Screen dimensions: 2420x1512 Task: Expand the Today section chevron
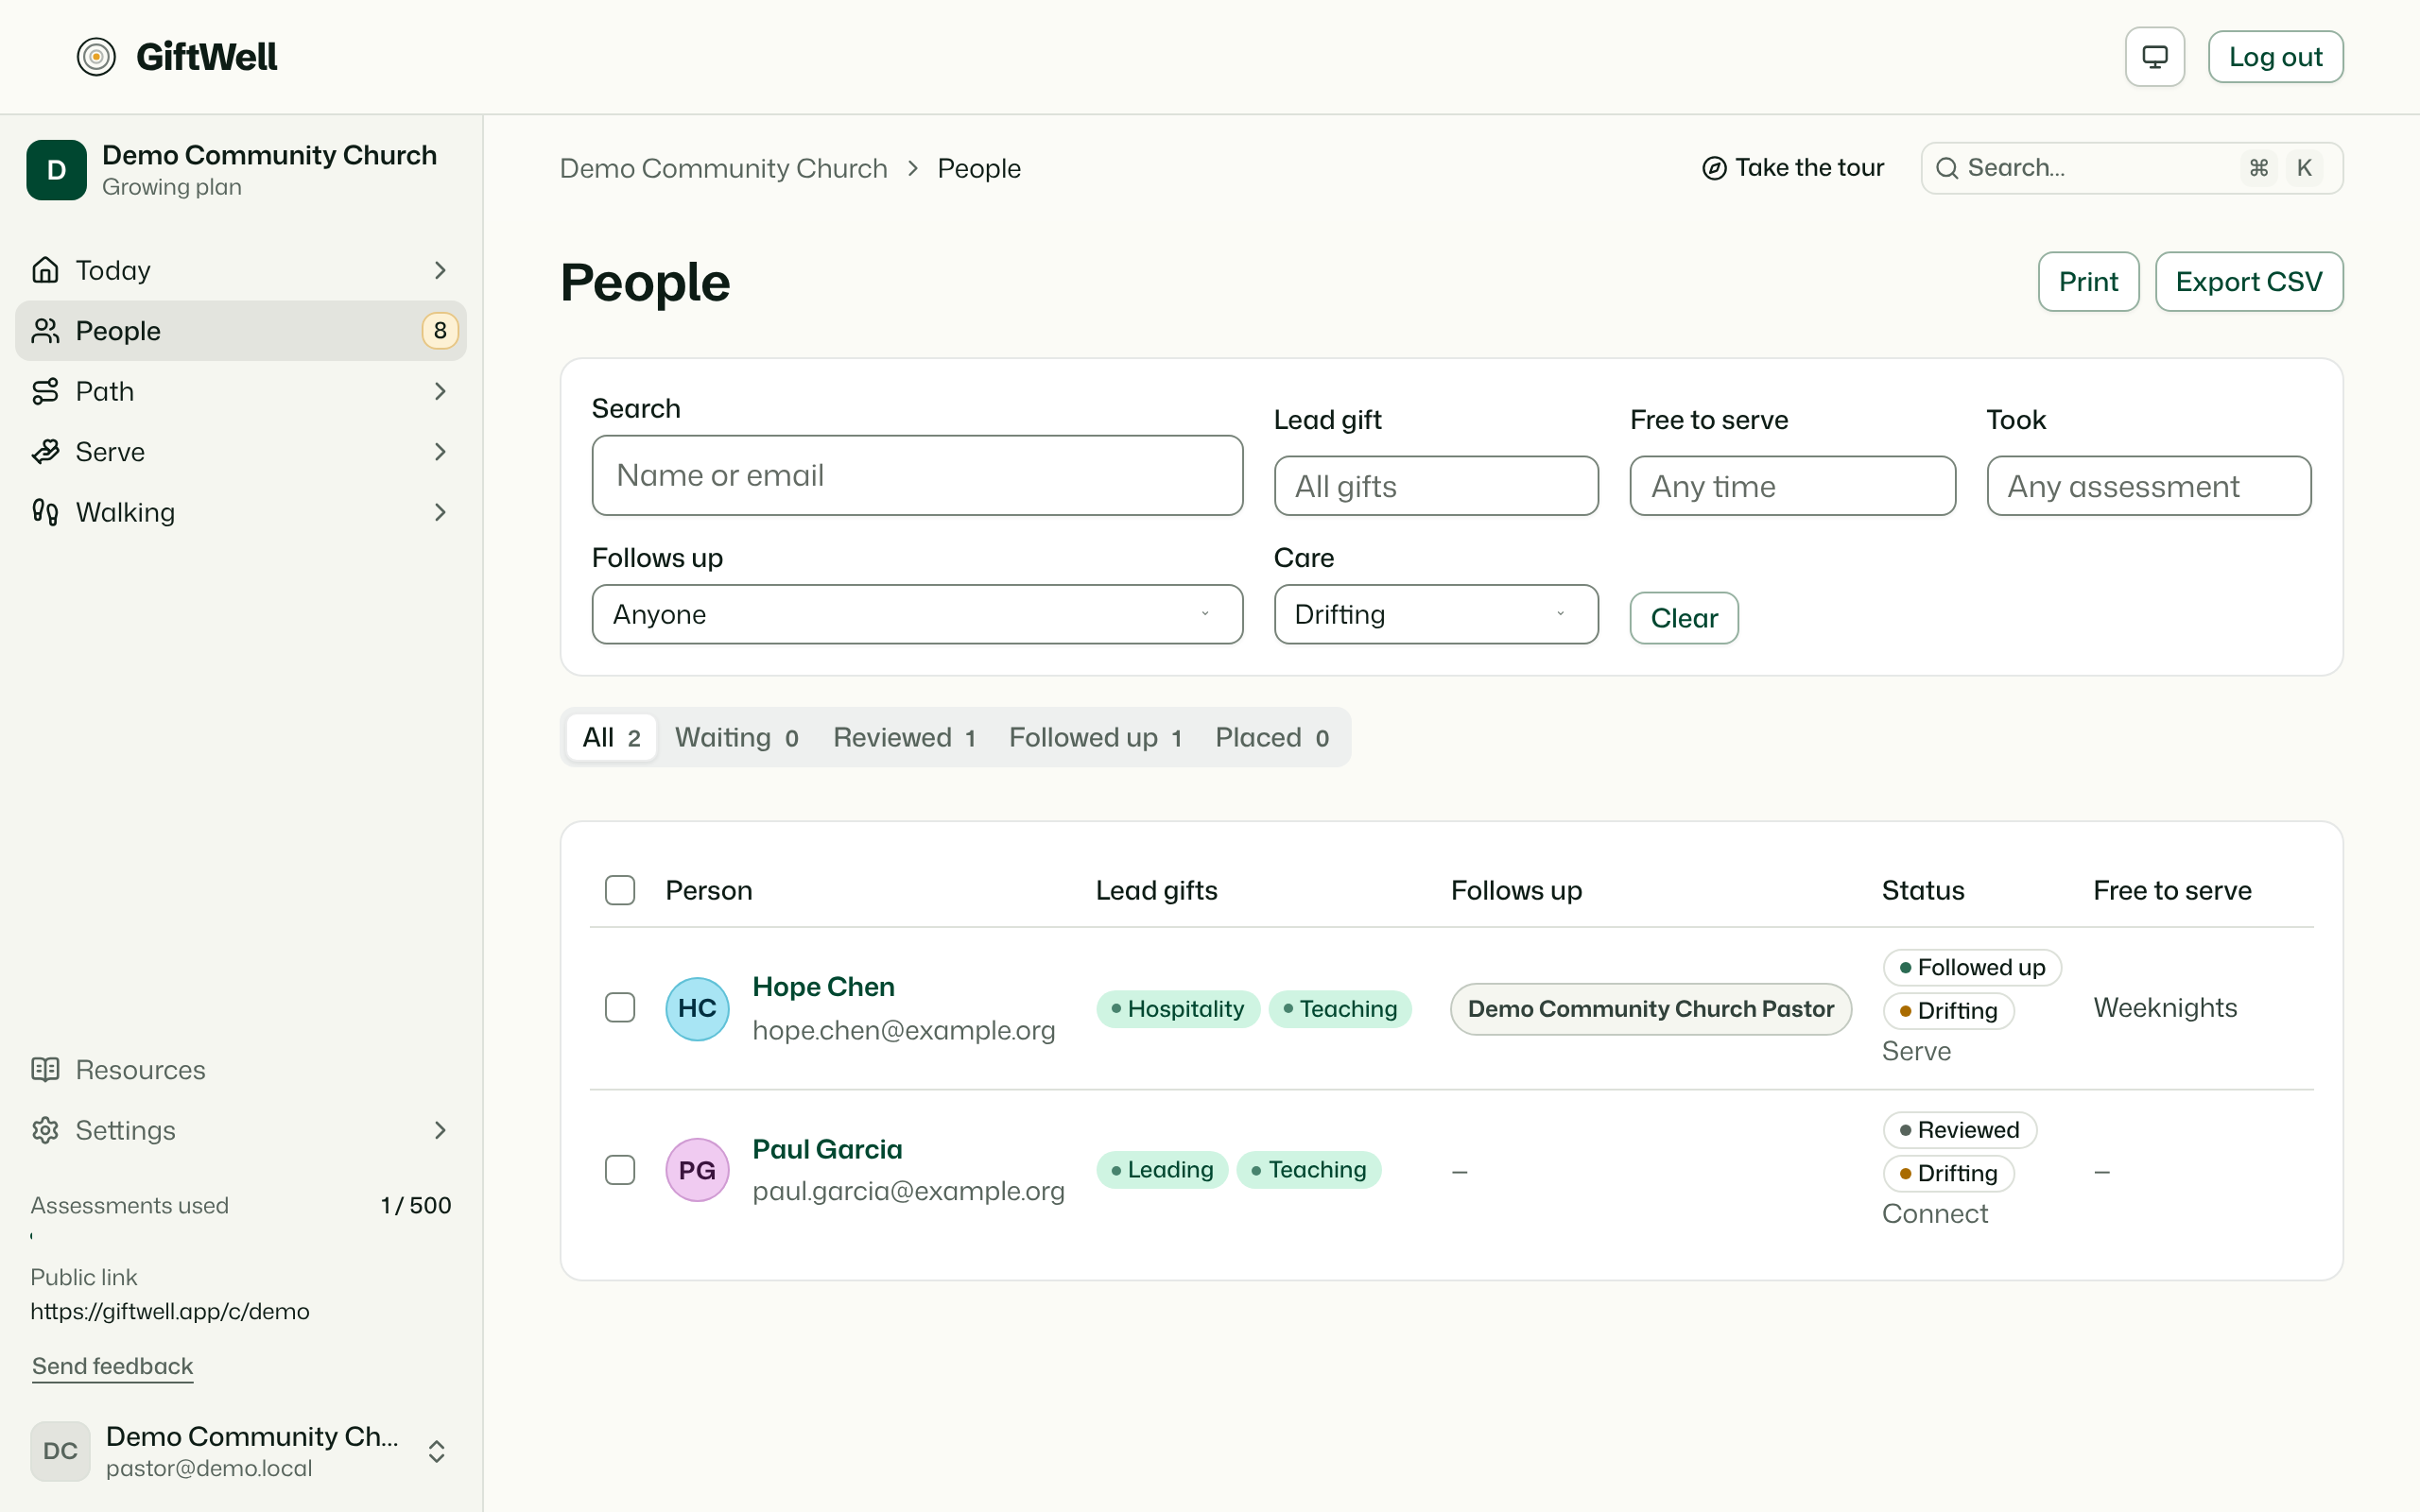(x=440, y=270)
